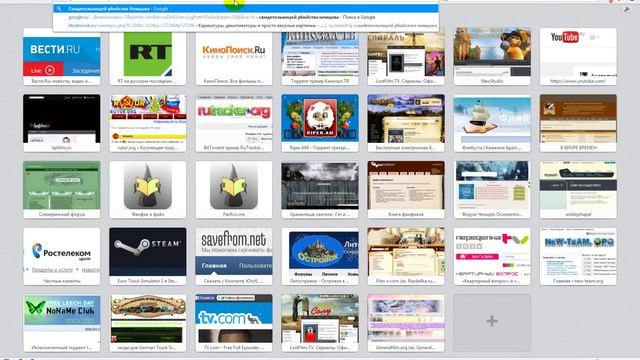Open the Хранилище свитков tile
This screenshot has width=640, height=360.
click(x=320, y=189)
